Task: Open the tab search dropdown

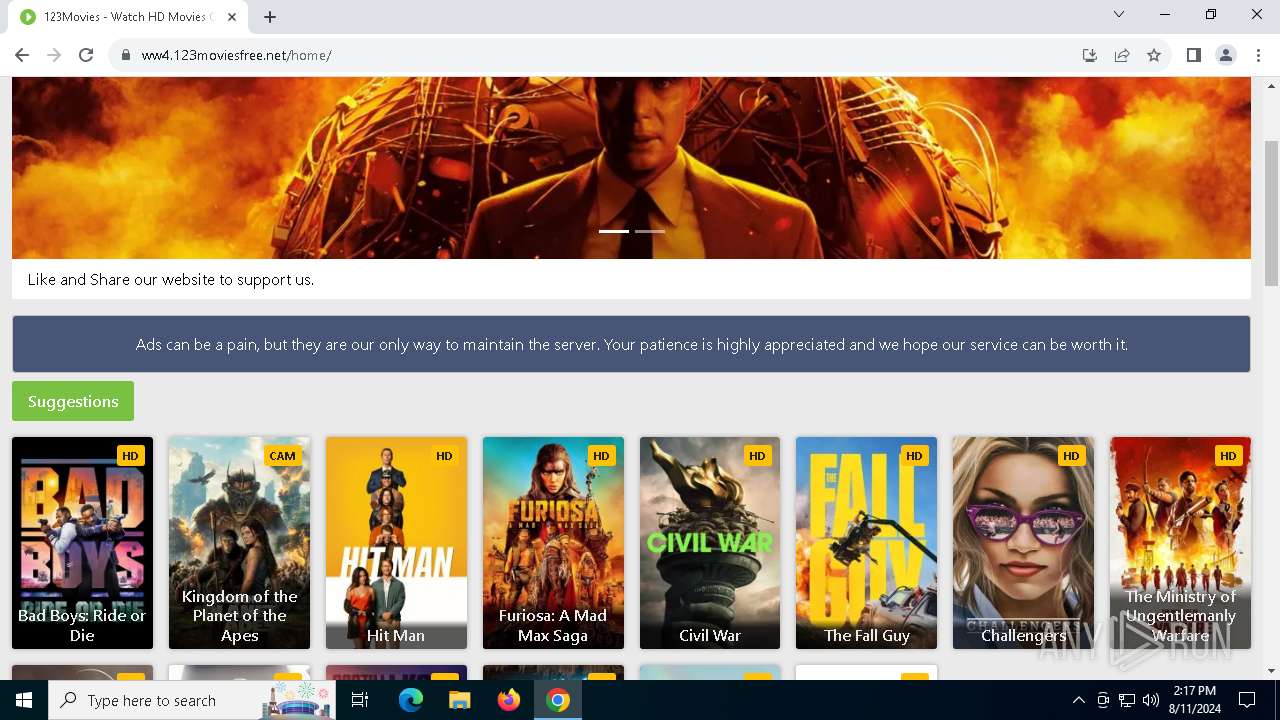Action: pyautogui.click(x=1119, y=14)
